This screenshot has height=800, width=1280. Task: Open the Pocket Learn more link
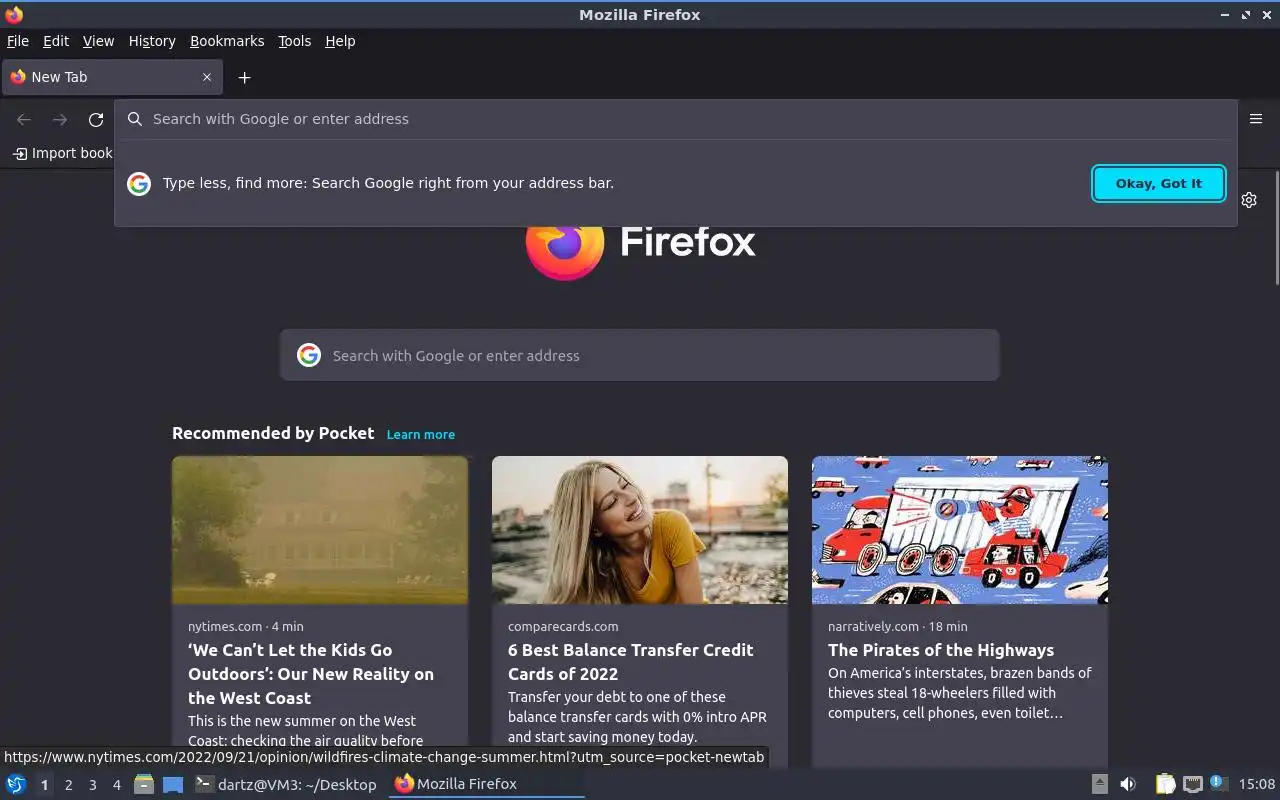click(x=421, y=434)
